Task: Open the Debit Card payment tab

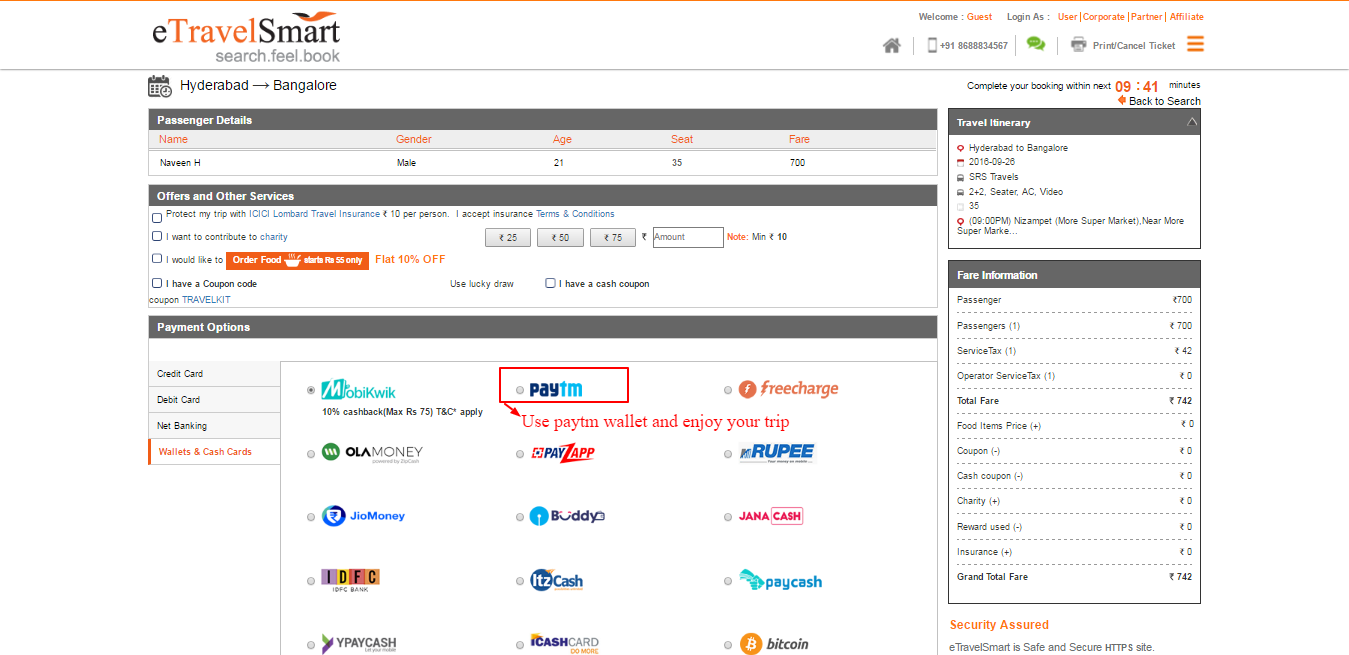Action: point(214,400)
